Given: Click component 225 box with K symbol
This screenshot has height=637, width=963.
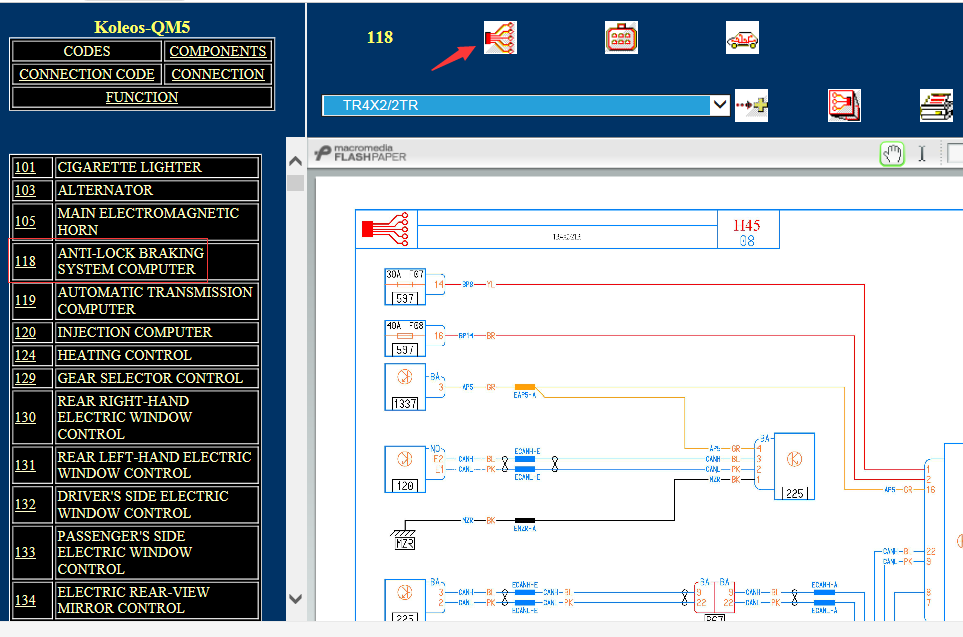Looking at the screenshot, I should click(794, 466).
